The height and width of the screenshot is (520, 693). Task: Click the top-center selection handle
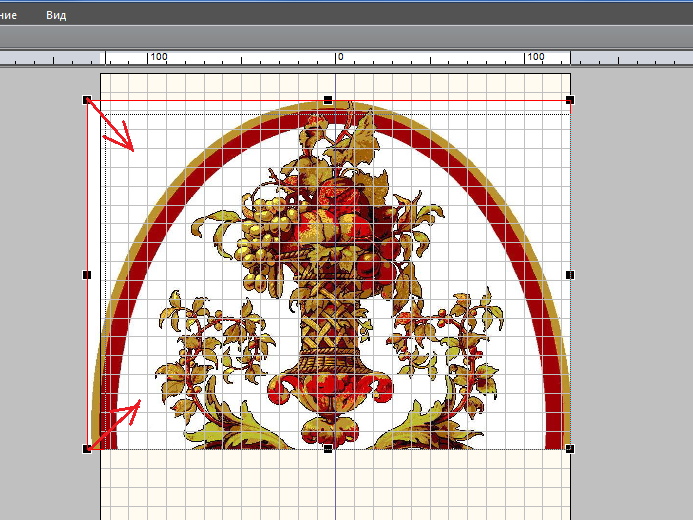[x=328, y=100]
